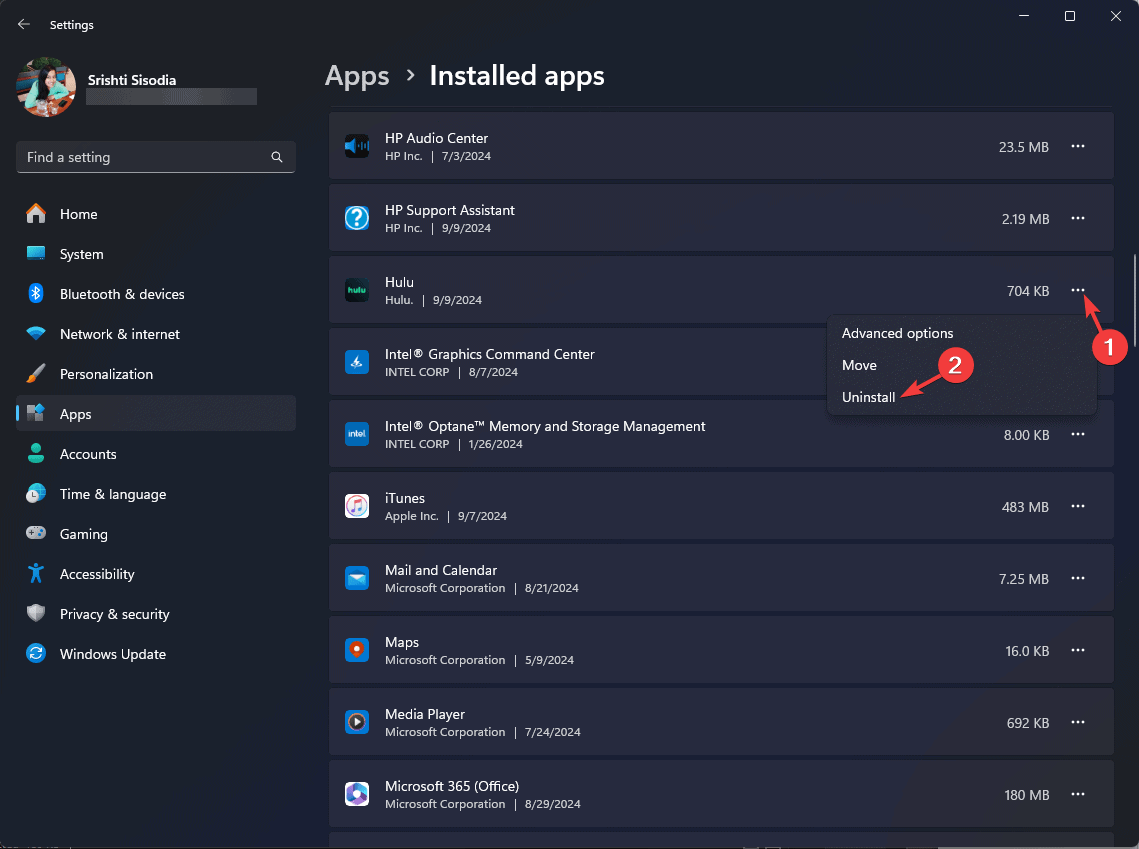Click the Accounts person icon

36,453
